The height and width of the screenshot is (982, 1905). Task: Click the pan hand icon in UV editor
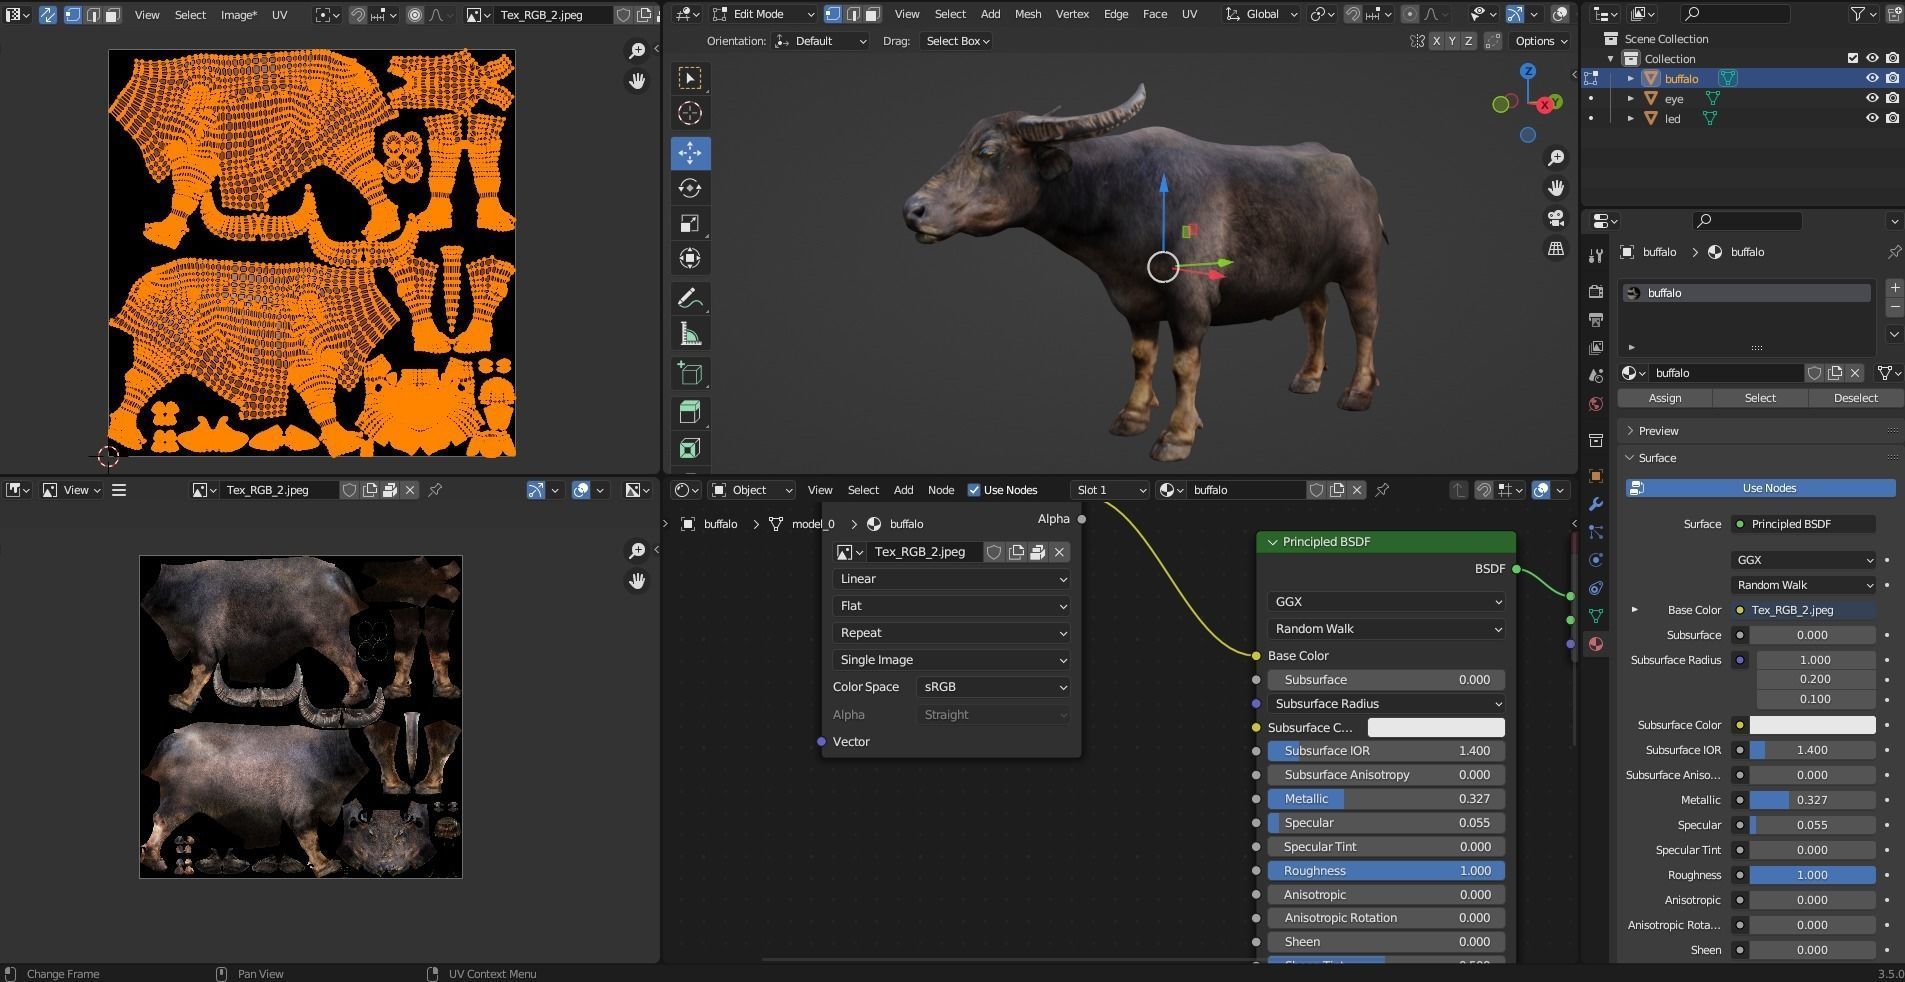pyautogui.click(x=636, y=81)
